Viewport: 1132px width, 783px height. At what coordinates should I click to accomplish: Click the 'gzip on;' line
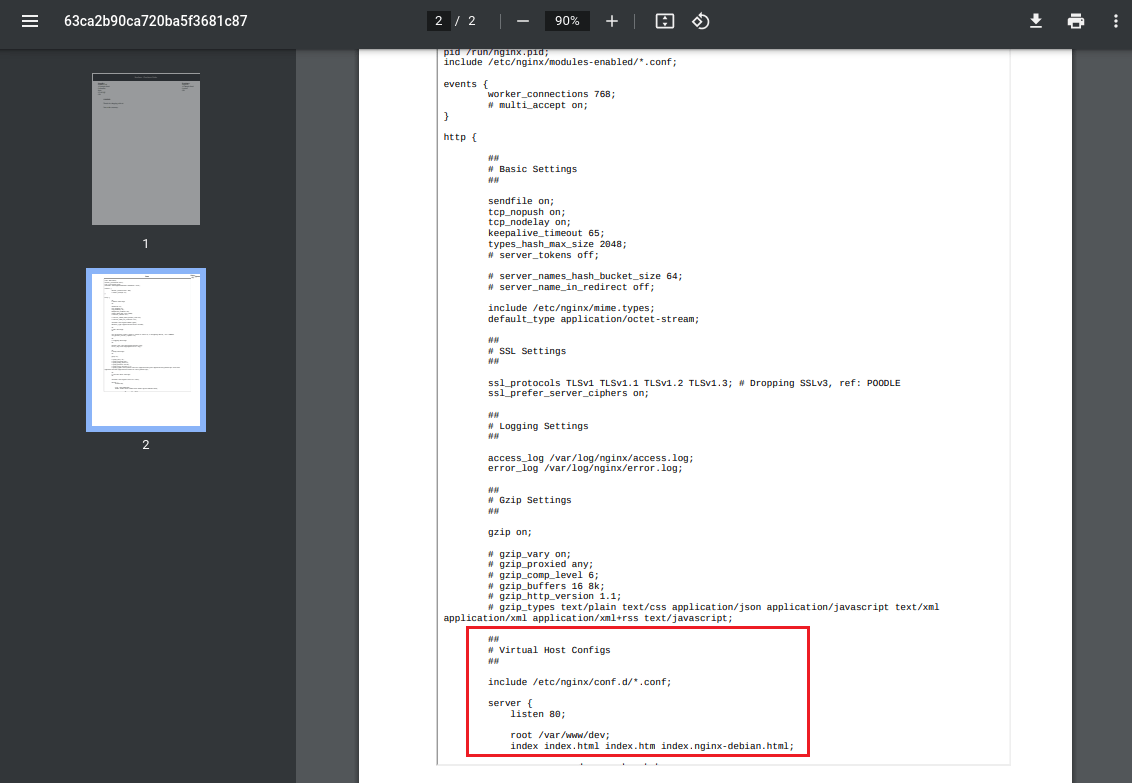pyautogui.click(x=510, y=533)
